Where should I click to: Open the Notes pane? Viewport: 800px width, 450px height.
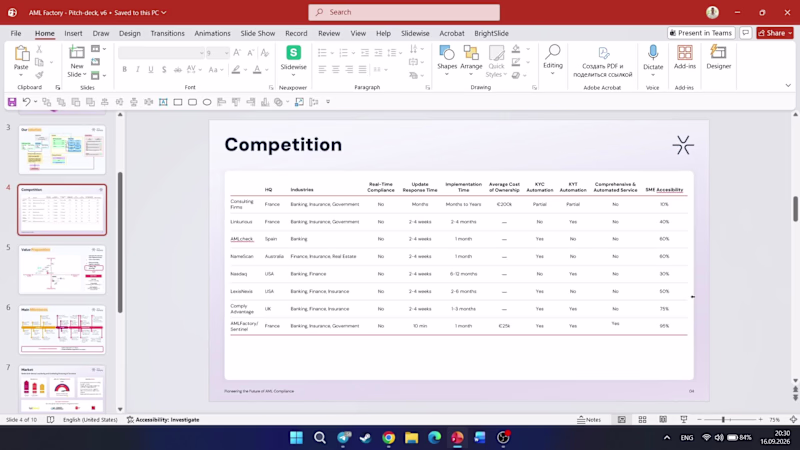tap(589, 419)
